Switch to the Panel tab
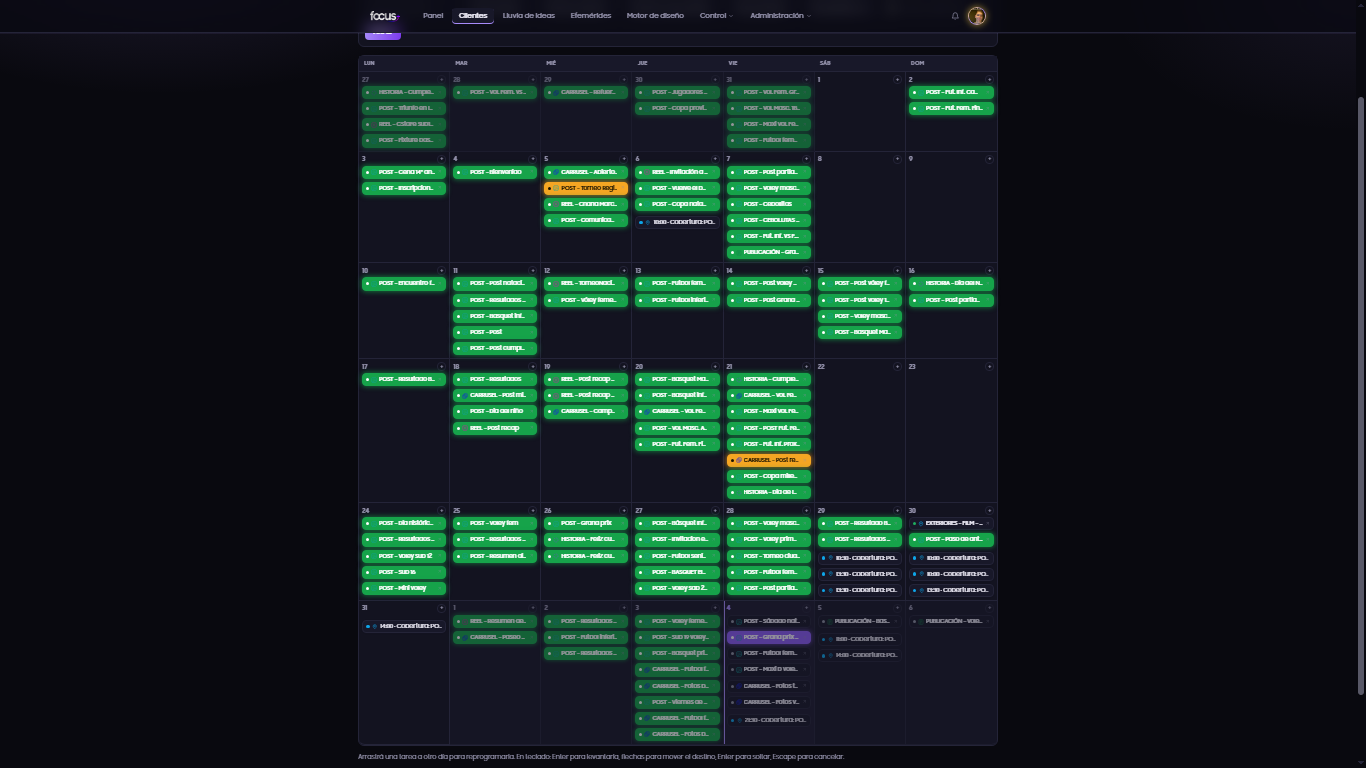Image resolution: width=1366 pixels, height=768 pixels. pos(433,16)
